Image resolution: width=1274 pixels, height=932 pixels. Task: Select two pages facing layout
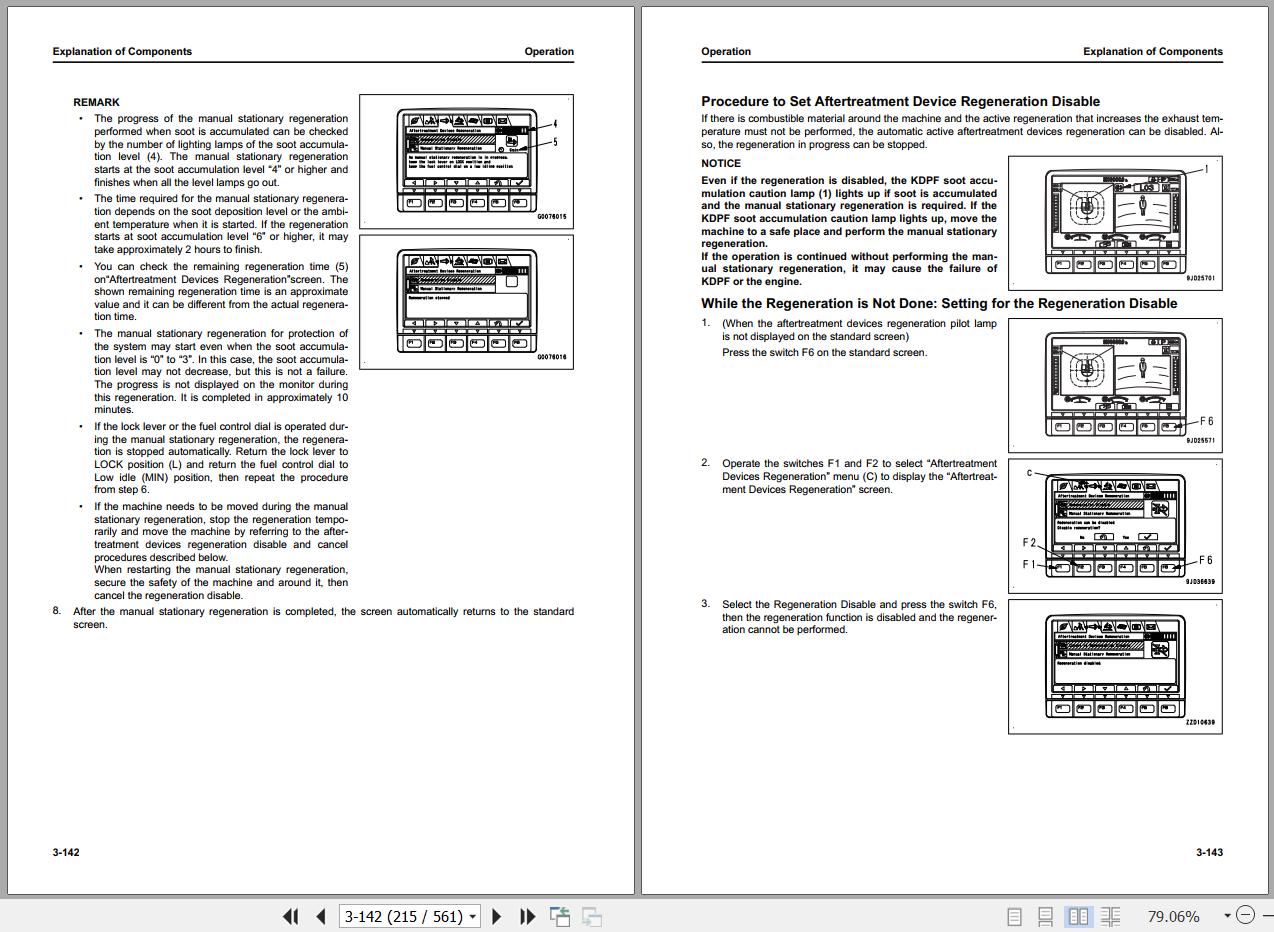coord(1078,916)
